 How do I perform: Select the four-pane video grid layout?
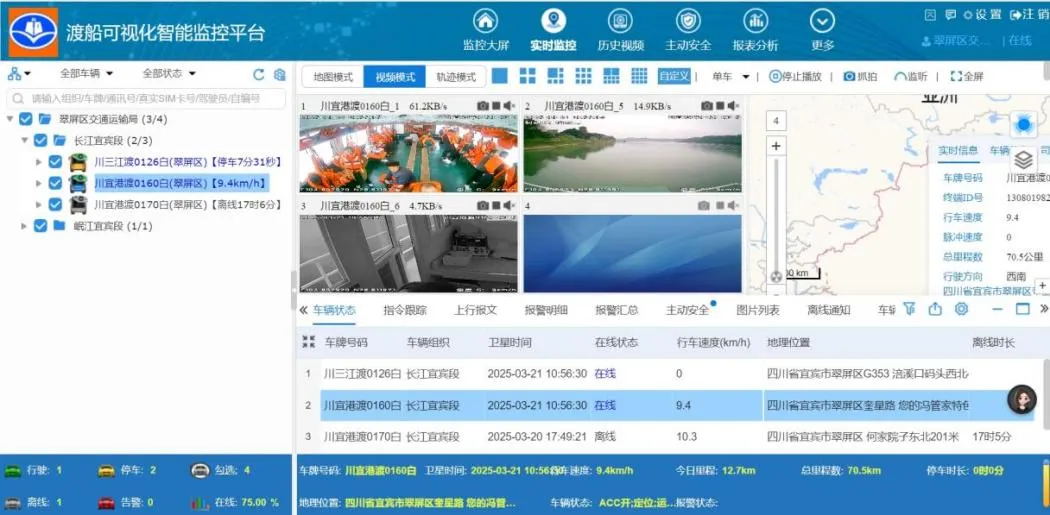coord(528,76)
